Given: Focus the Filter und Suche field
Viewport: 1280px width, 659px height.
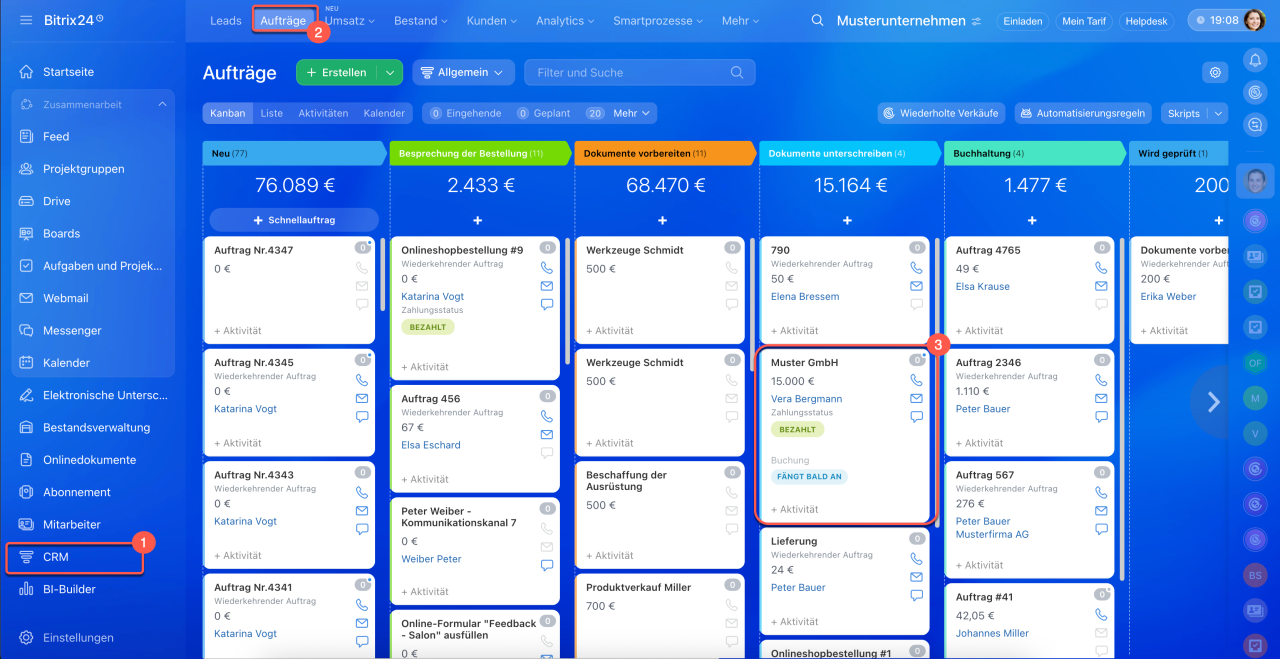Looking at the screenshot, I should [640, 72].
